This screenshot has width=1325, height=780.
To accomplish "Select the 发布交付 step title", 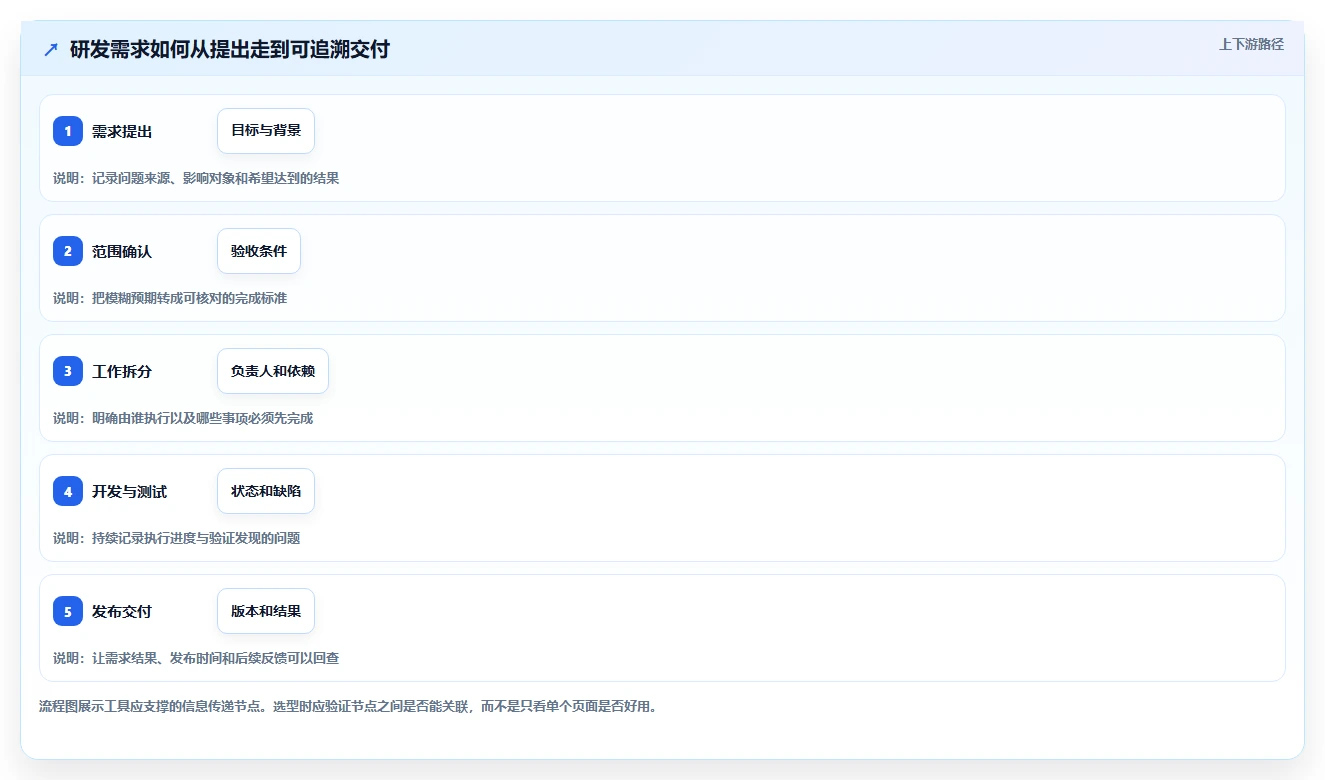I will (x=122, y=612).
